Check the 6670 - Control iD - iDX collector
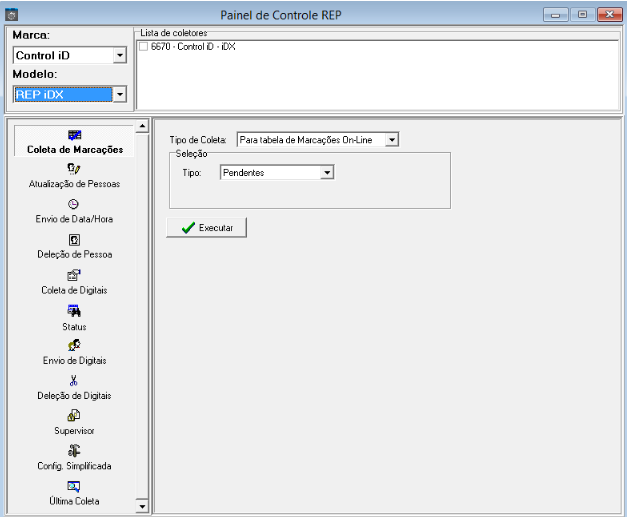This screenshot has height=517, width=627. [x=144, y=47]
